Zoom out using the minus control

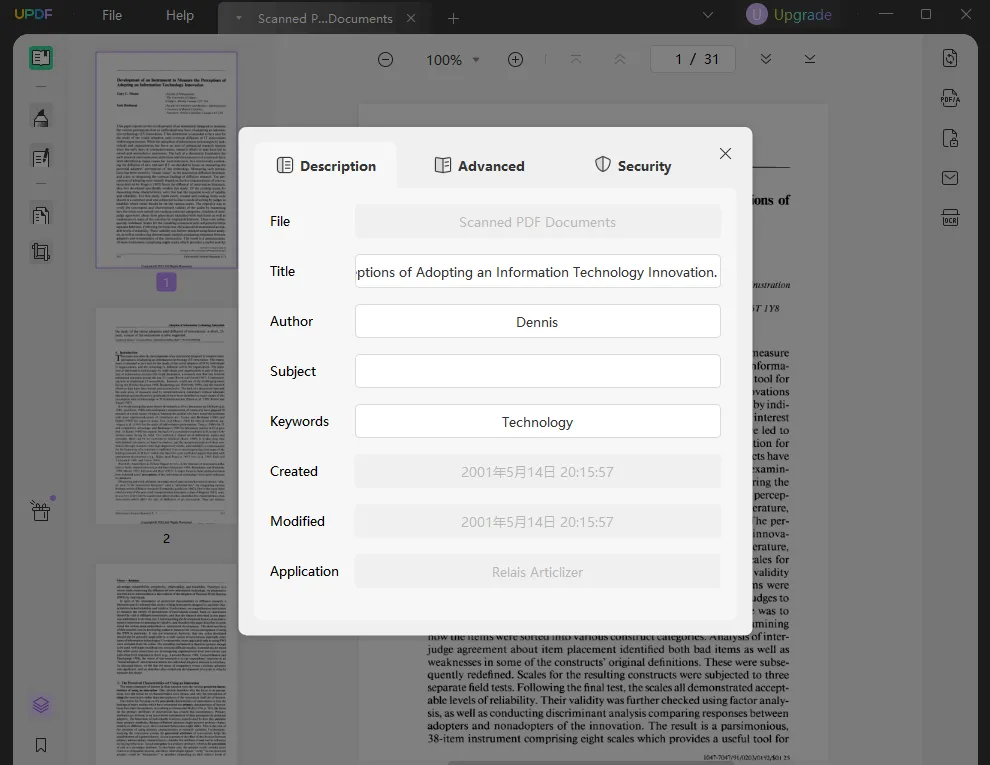(x=385, y=59)
